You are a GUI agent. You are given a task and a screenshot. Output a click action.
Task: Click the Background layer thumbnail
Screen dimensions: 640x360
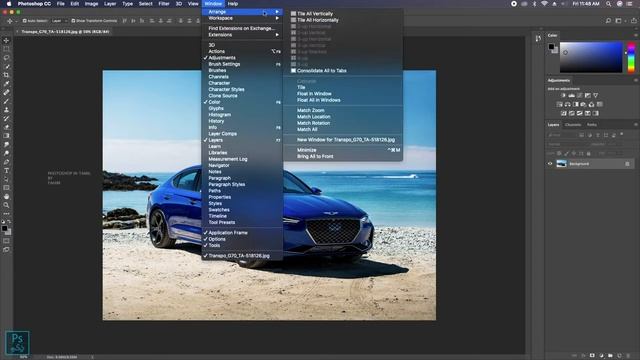pos(562,164)
